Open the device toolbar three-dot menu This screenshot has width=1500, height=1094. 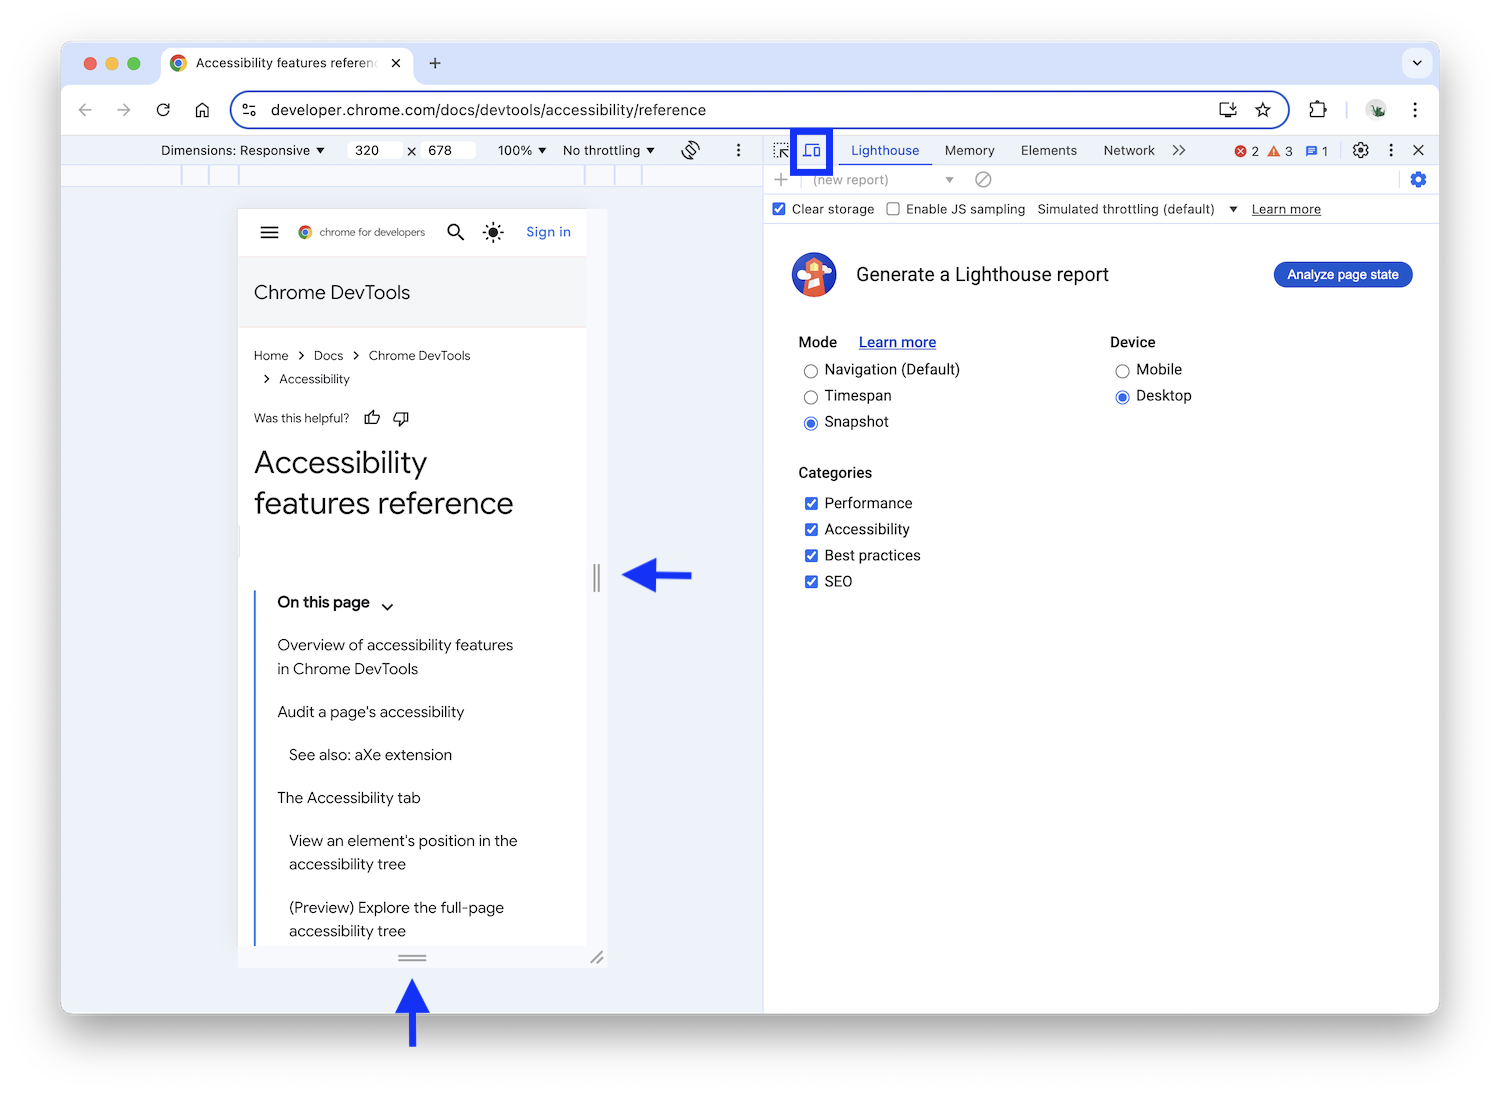tap(739, 150)
